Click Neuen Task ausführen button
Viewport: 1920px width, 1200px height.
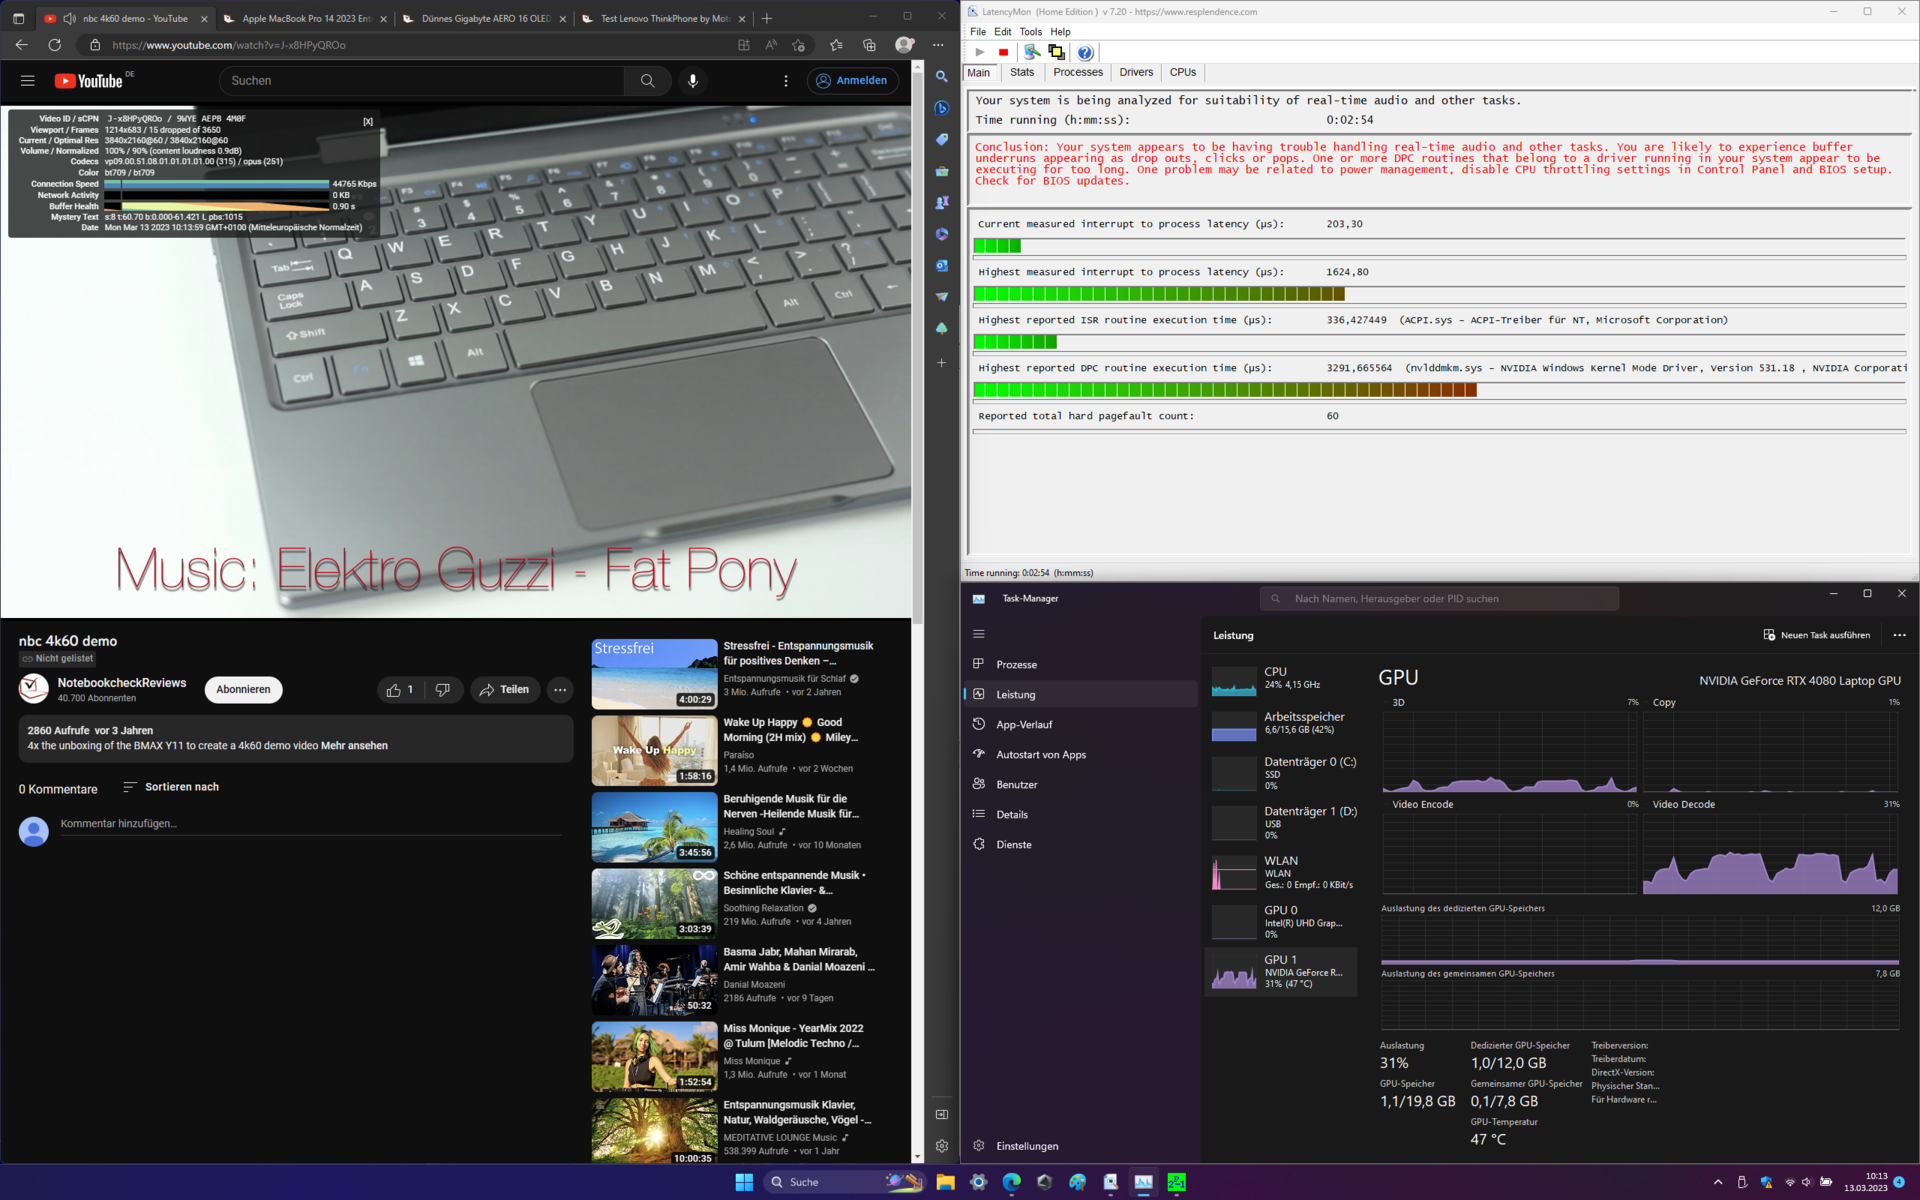[1816, 635]
